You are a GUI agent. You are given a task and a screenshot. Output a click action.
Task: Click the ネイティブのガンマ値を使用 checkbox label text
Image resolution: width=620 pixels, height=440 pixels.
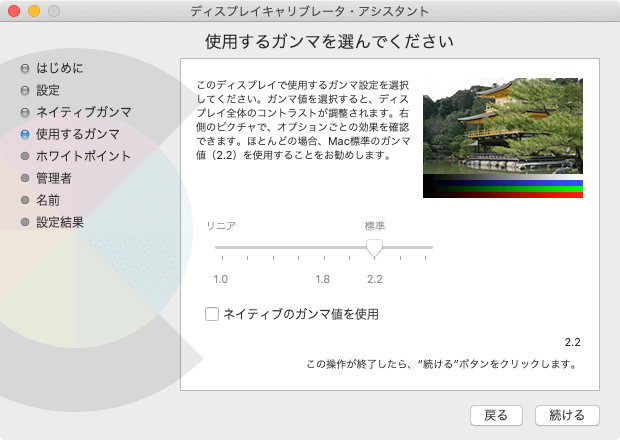(x=300, y=314)
